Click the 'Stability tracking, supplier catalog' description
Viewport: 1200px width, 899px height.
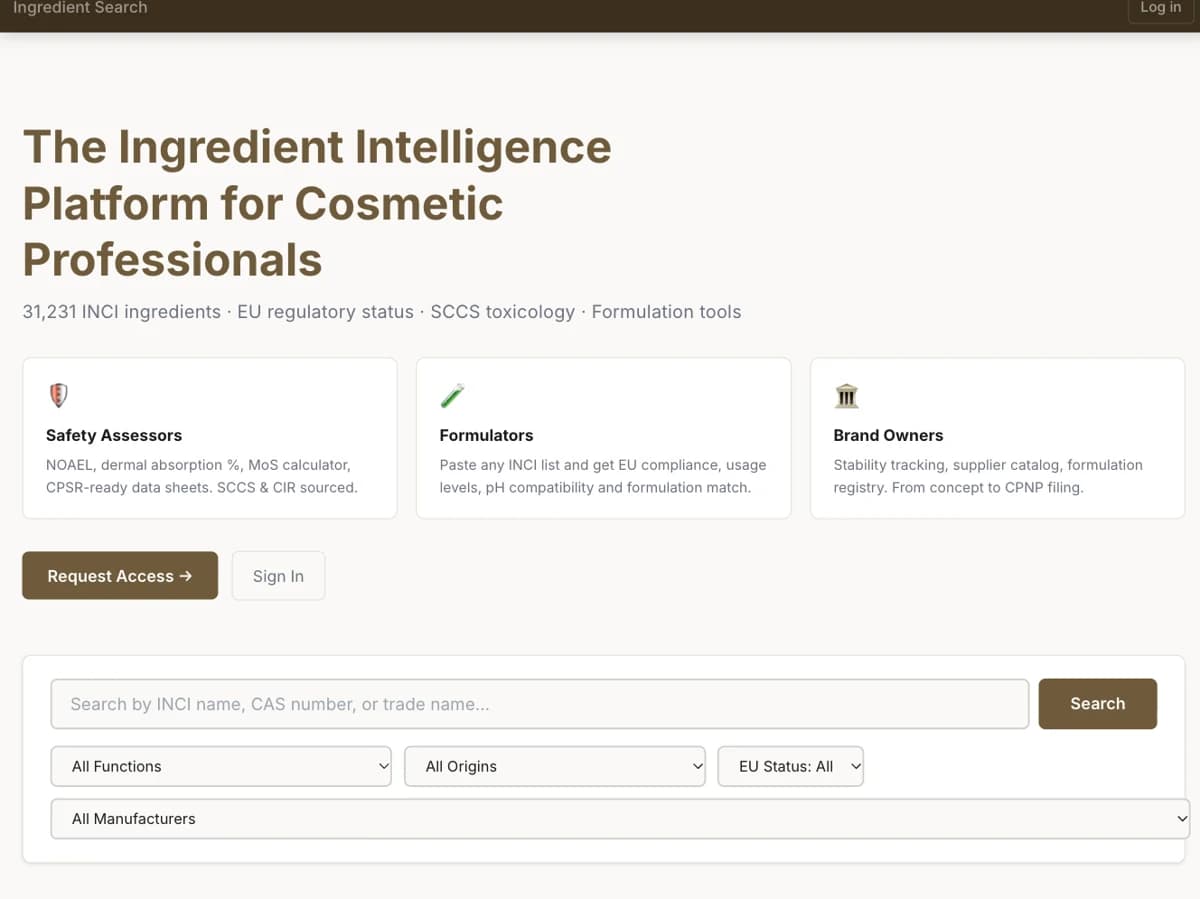coord(988,476)
